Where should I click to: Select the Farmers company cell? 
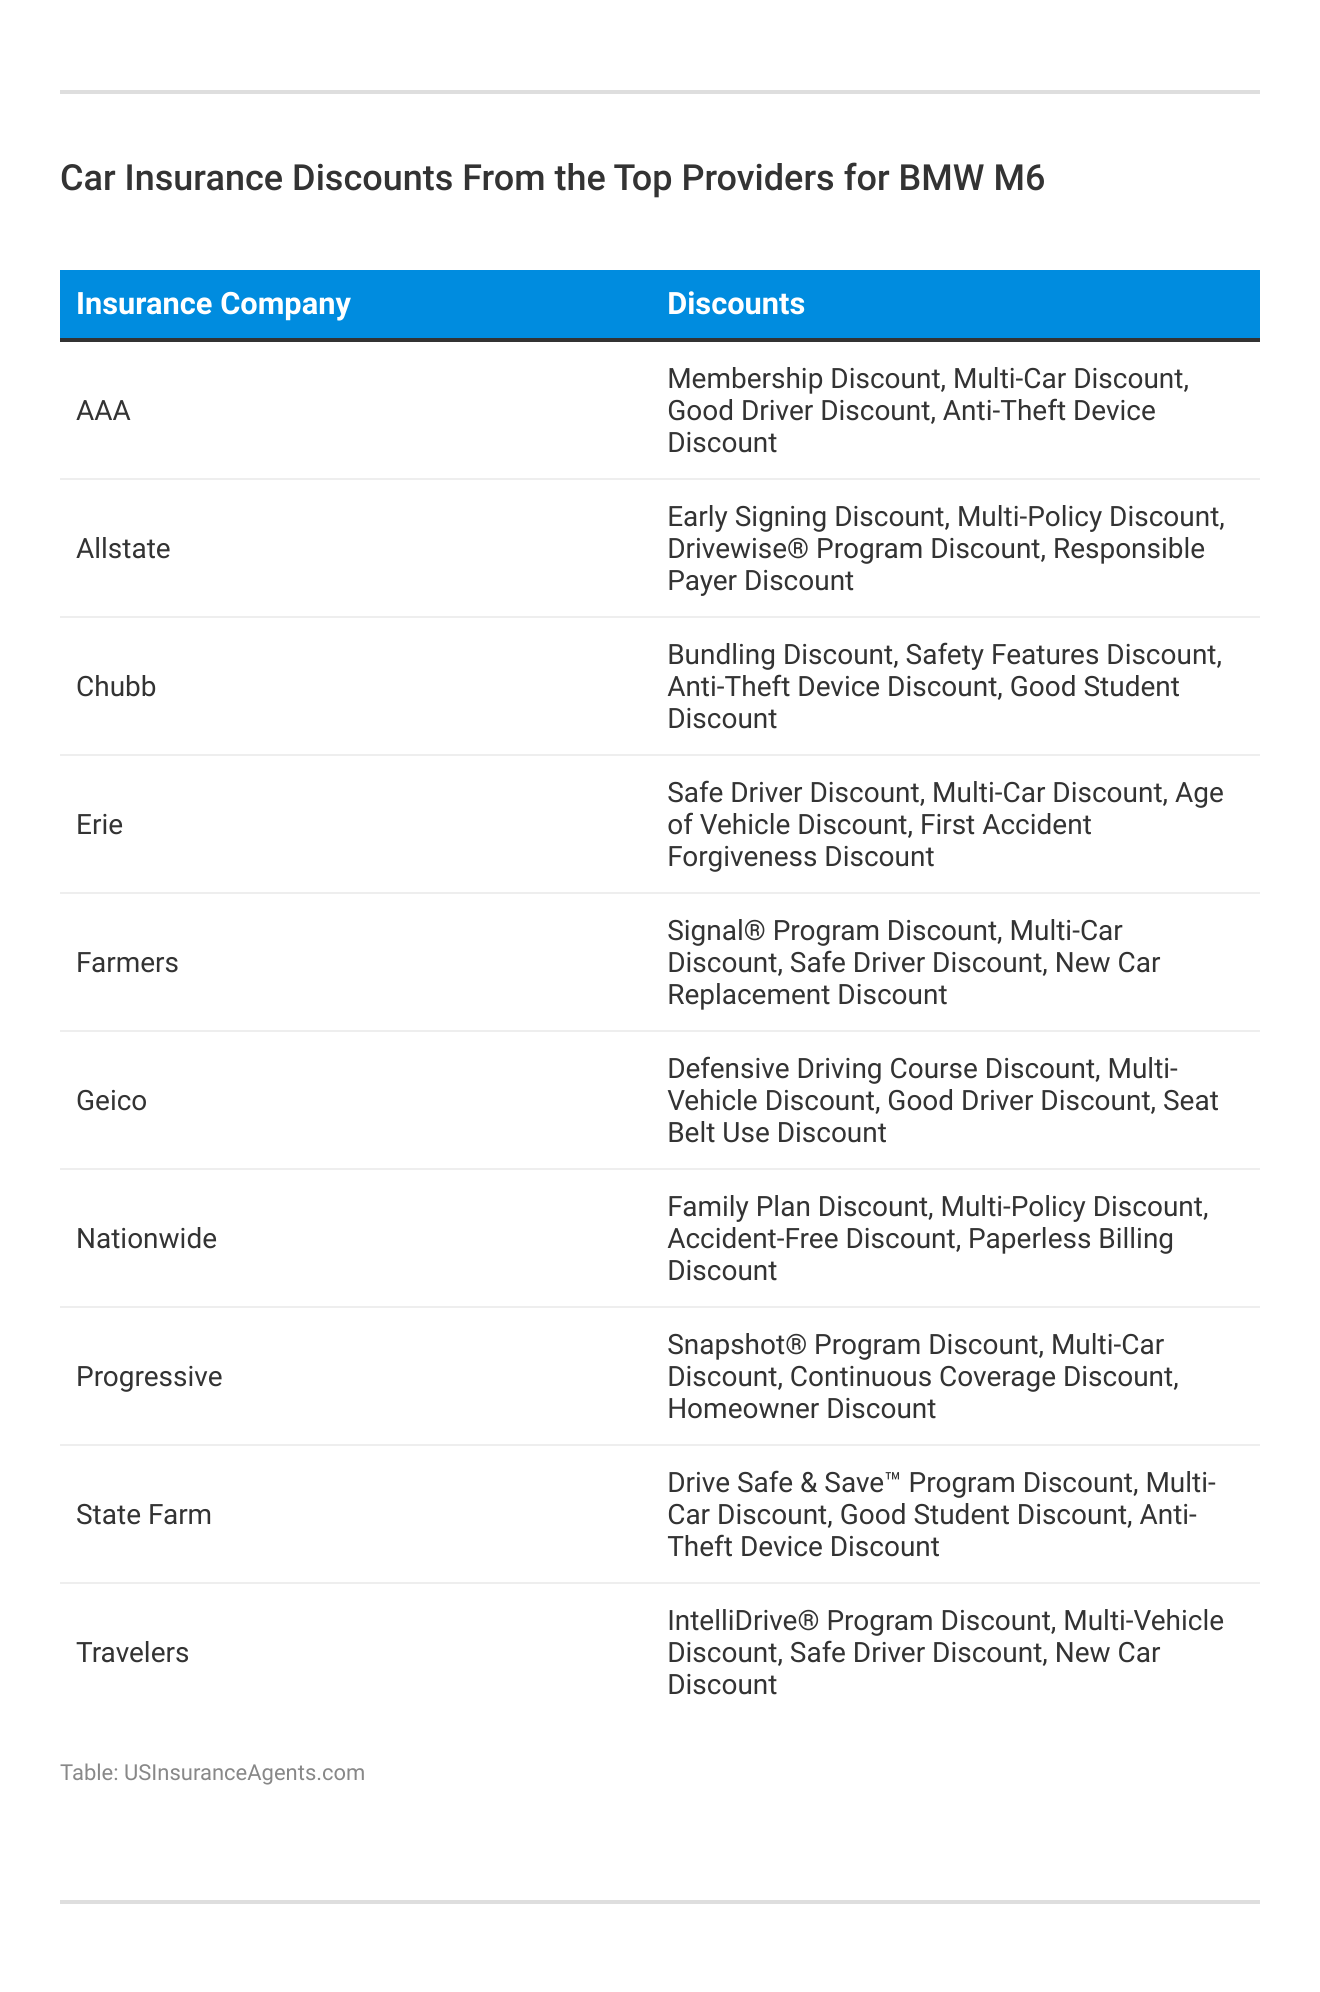[x=128, y=963]
